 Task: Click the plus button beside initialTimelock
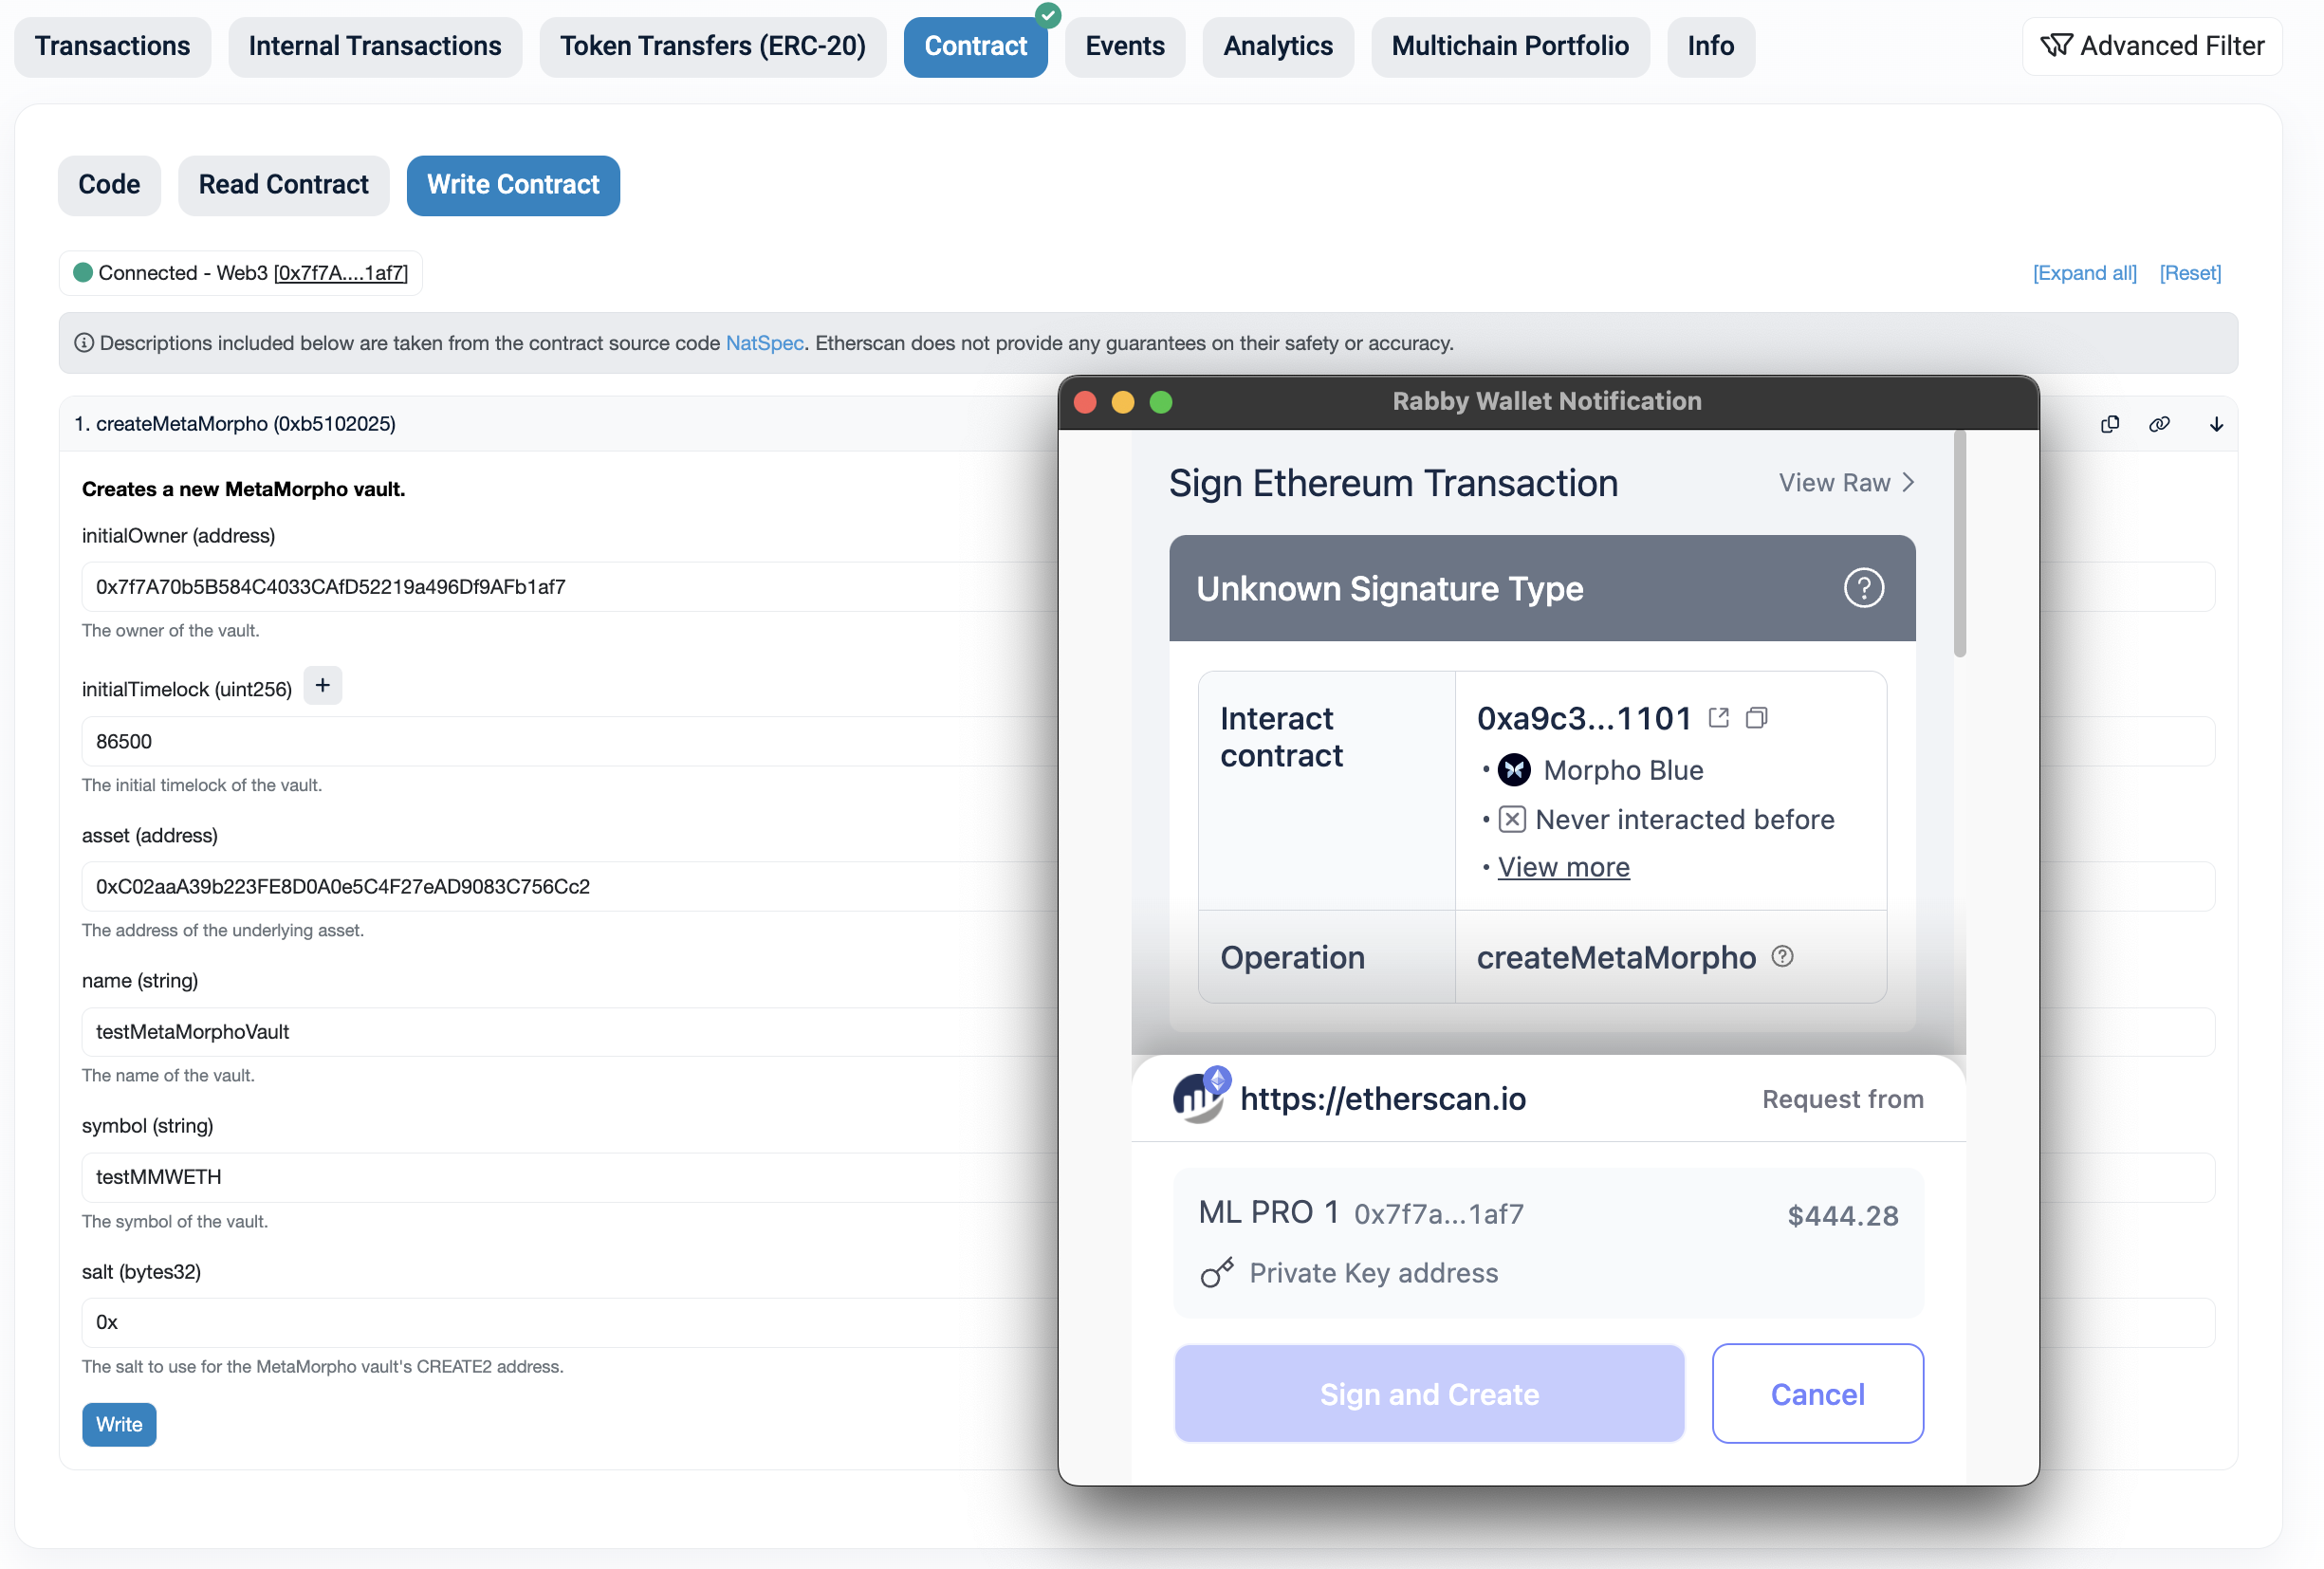coord(322,686)
